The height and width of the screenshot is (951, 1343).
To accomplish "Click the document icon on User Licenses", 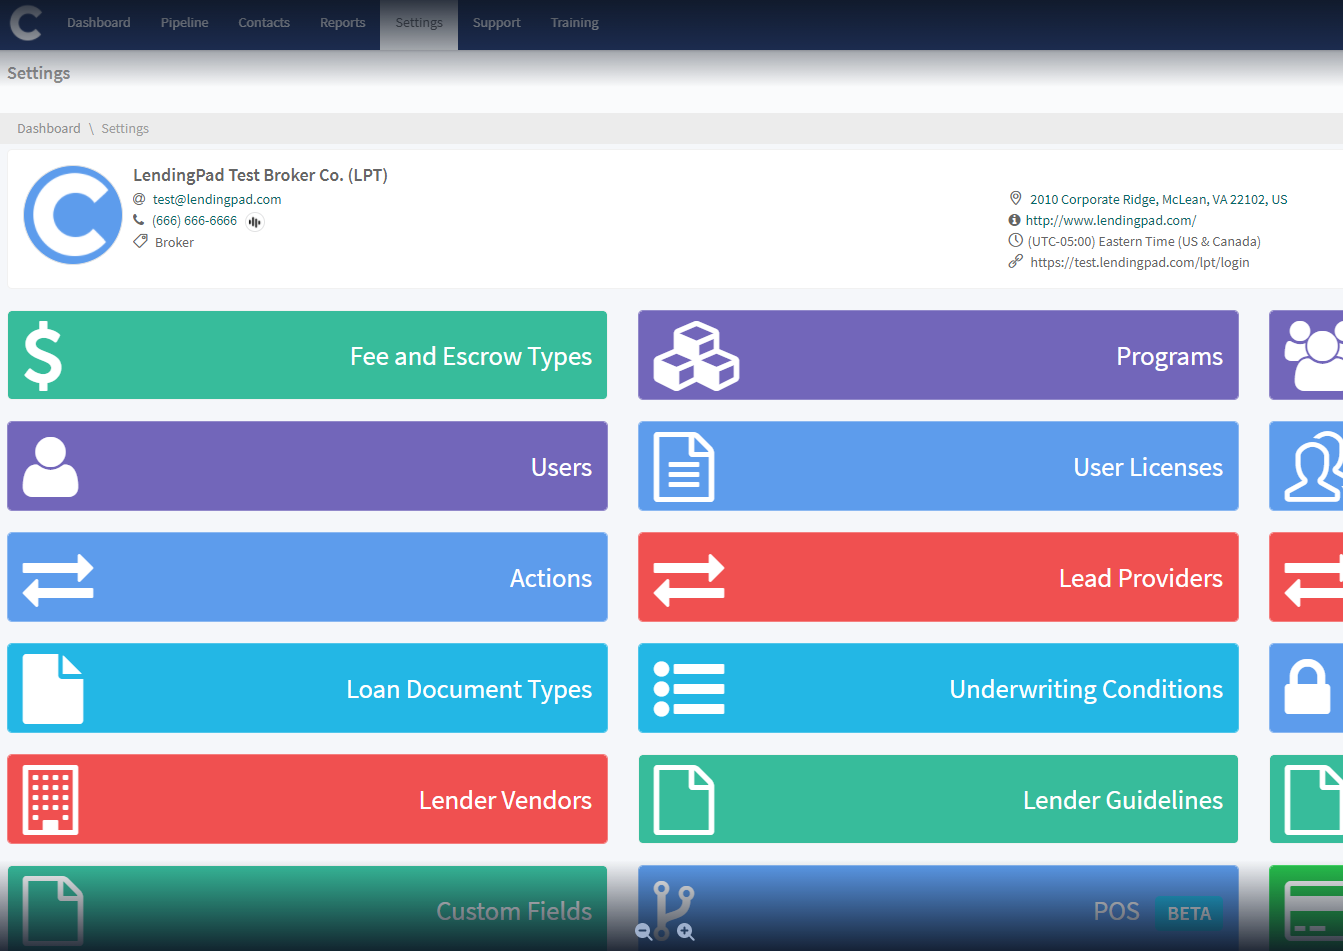I will point(684,467).
